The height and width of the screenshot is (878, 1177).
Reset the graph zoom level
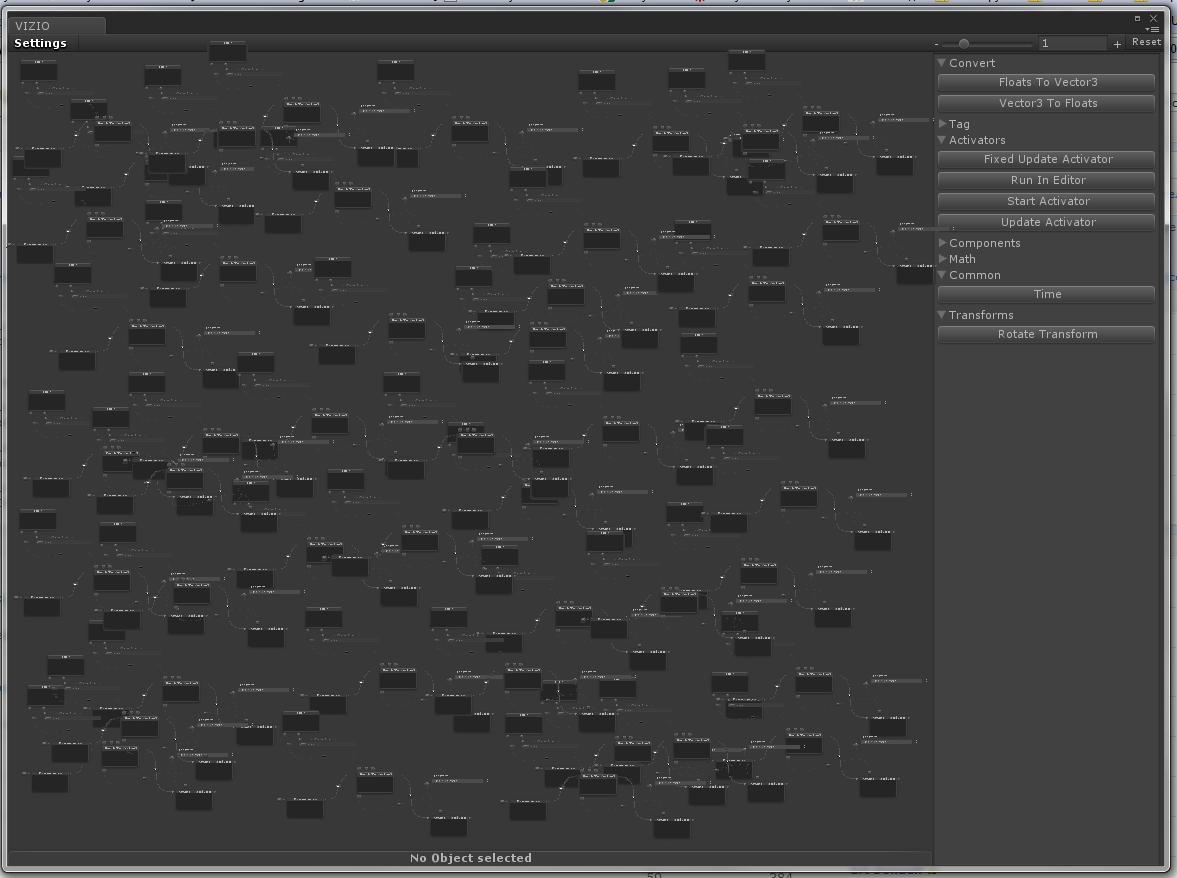(x=1146, y=42)
